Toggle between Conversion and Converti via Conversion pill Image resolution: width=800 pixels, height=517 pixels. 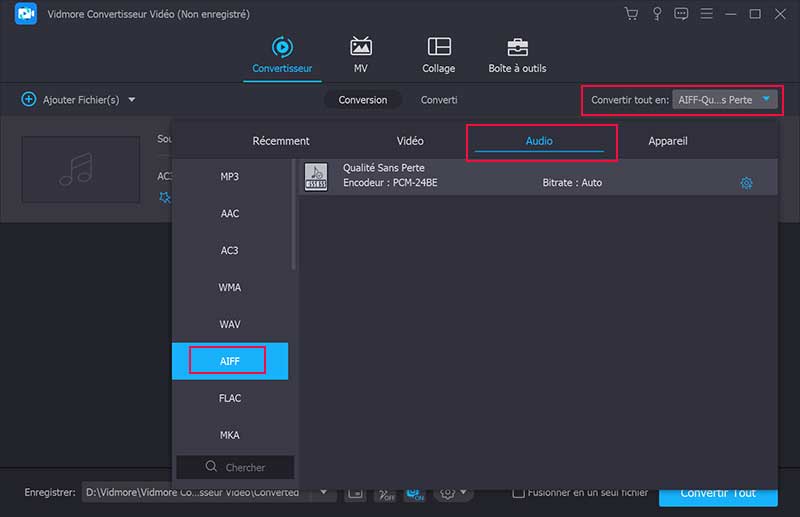[x=362, y=100]
